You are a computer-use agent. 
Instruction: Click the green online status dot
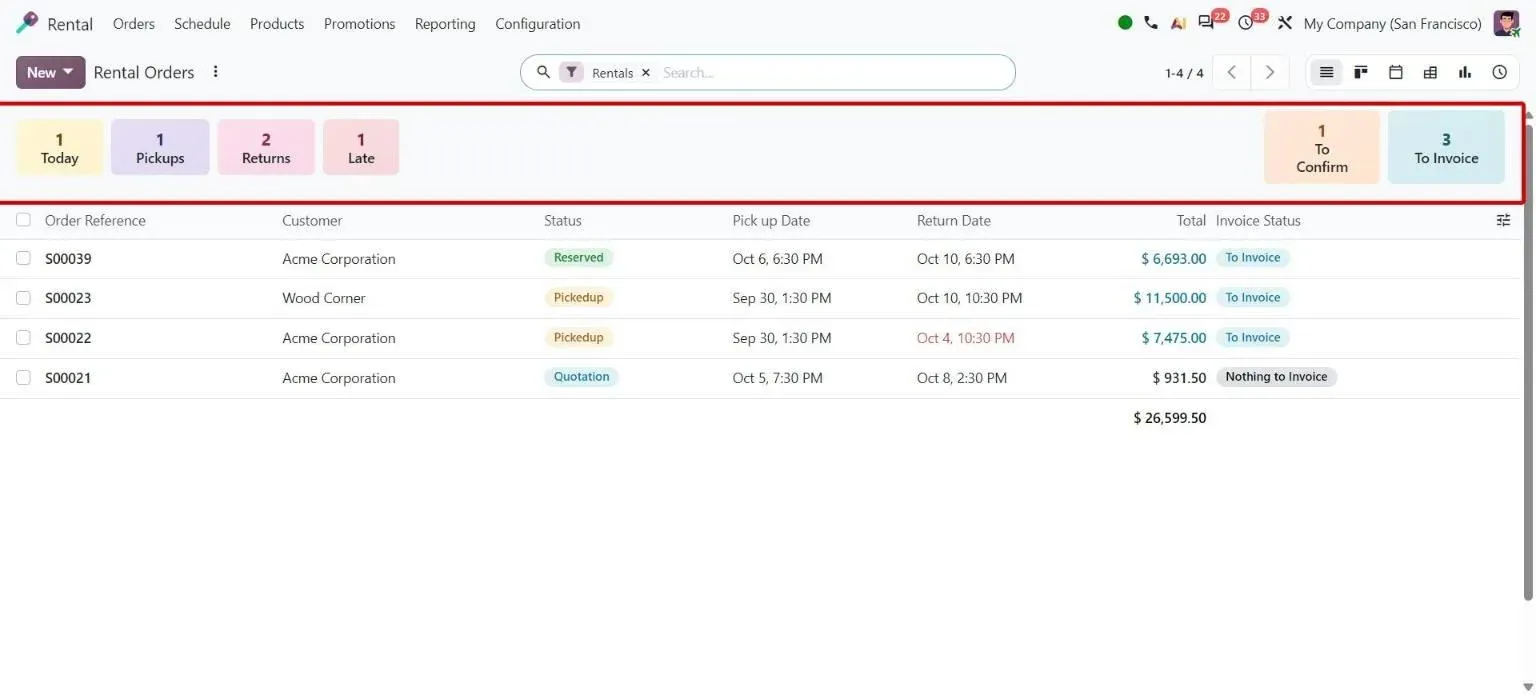[1125, 23]
